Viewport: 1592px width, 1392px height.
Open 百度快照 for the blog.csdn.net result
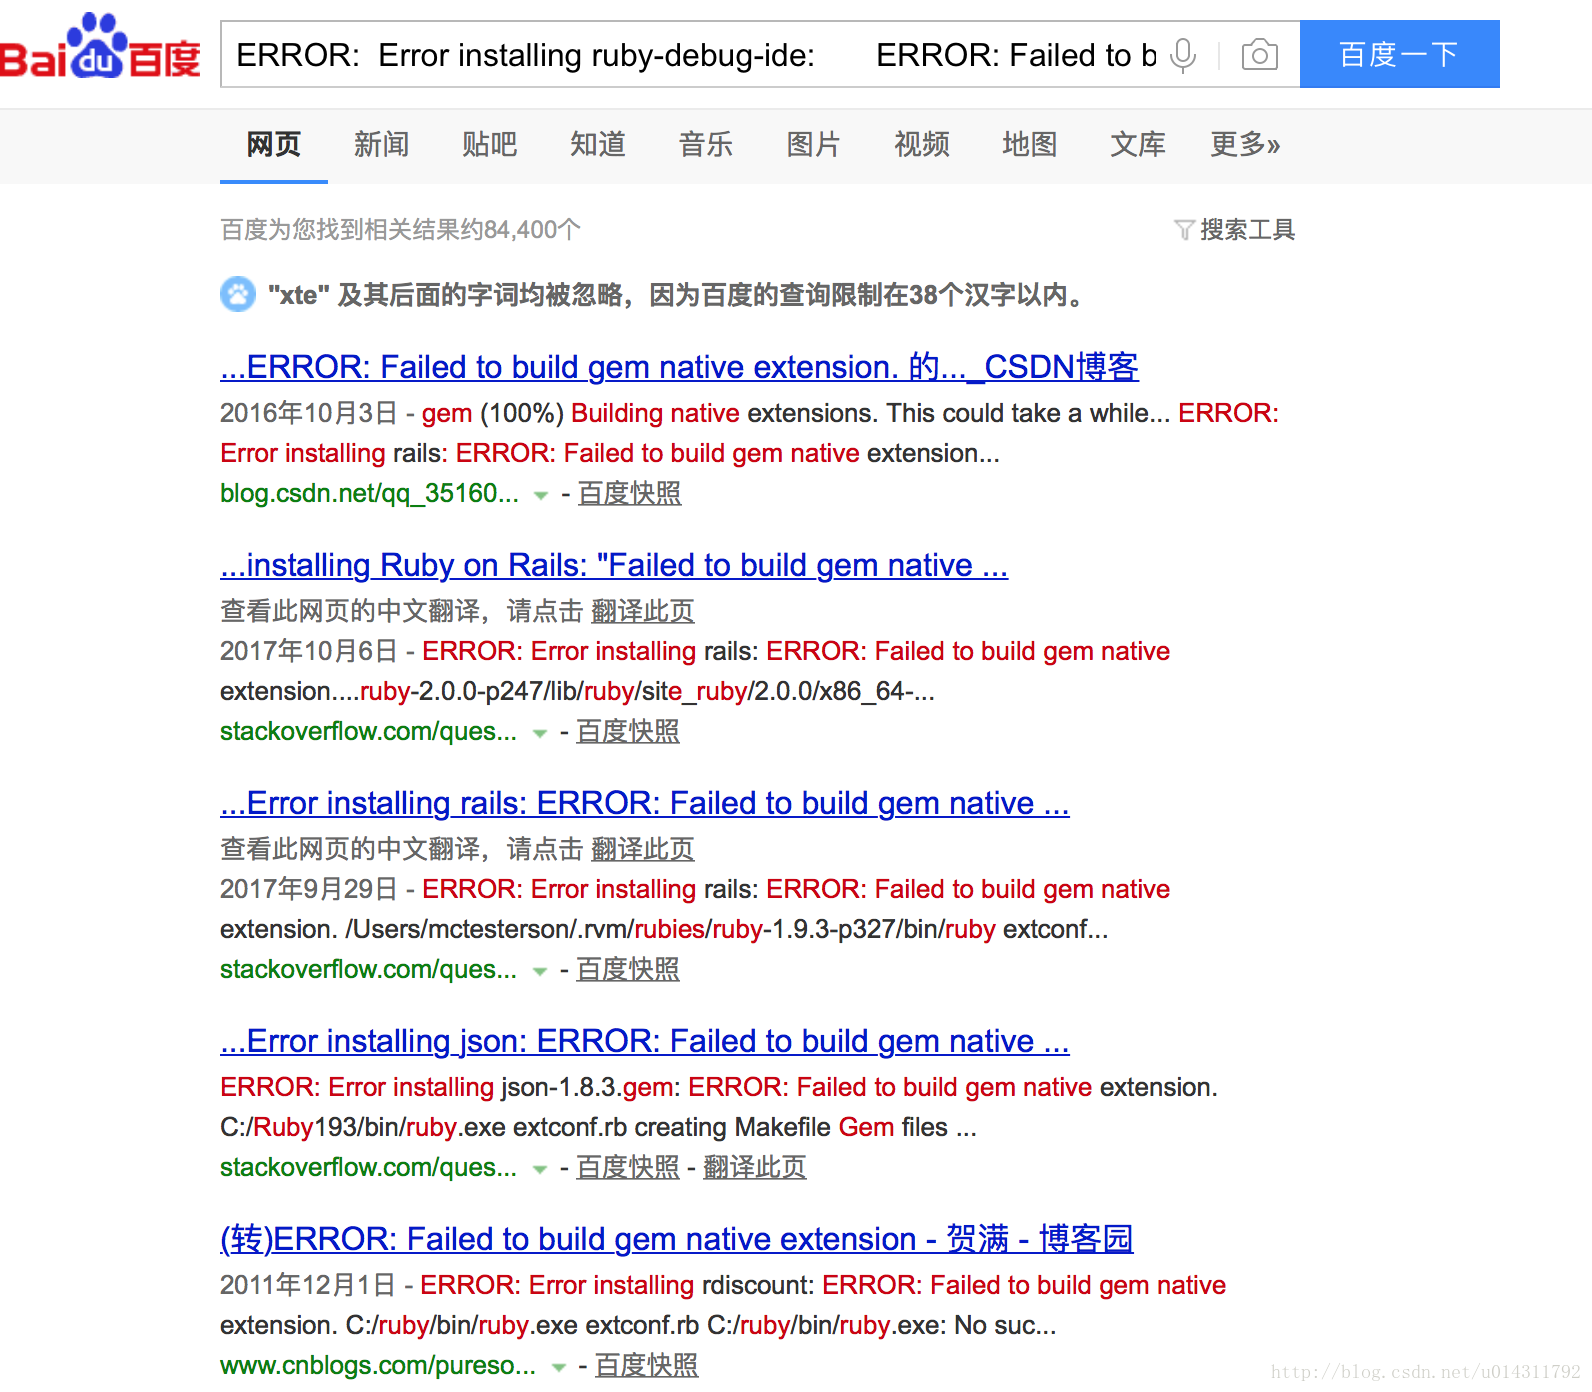point(629,493)
